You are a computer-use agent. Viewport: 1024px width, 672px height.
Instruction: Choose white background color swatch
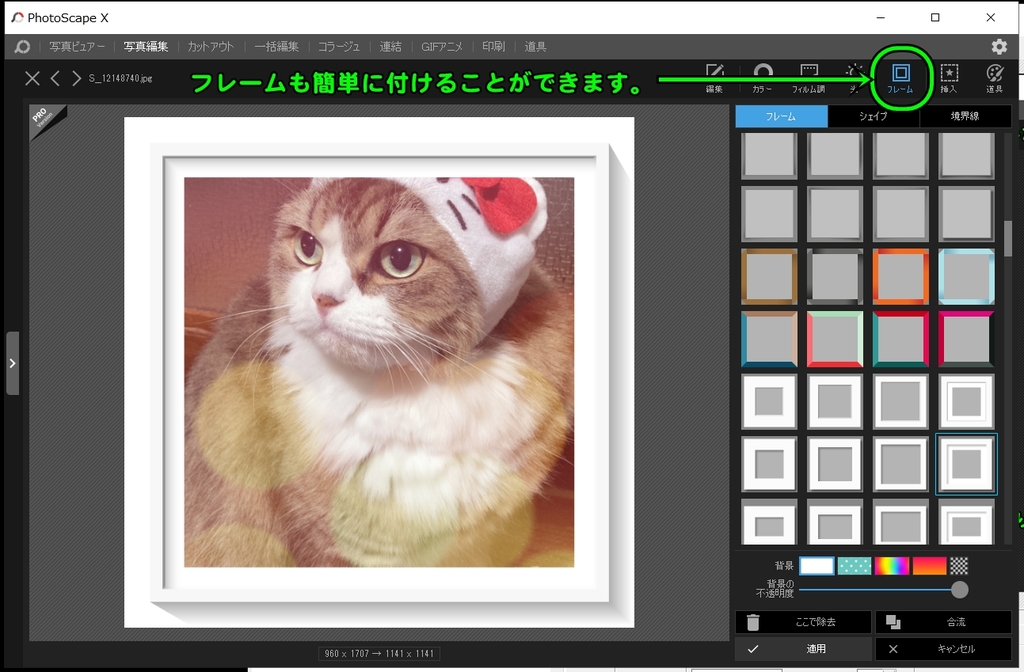pyautogui.click(x=816, y=566)
